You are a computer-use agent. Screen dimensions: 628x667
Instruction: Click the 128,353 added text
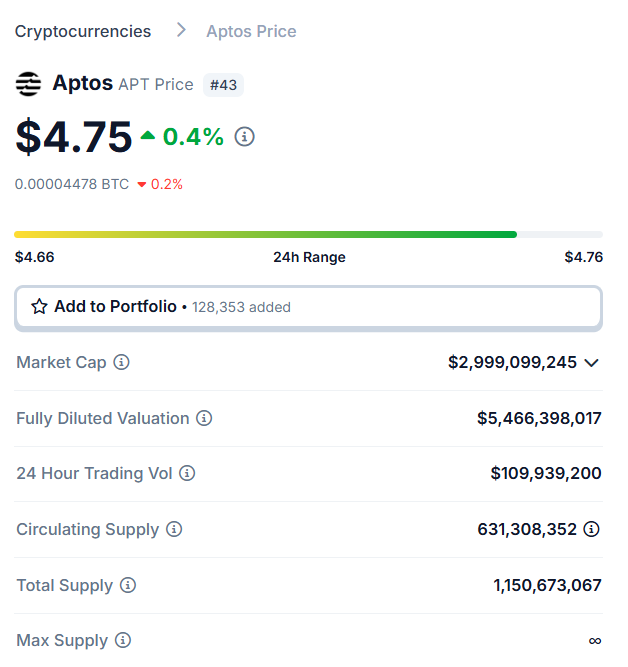point(241,307)
